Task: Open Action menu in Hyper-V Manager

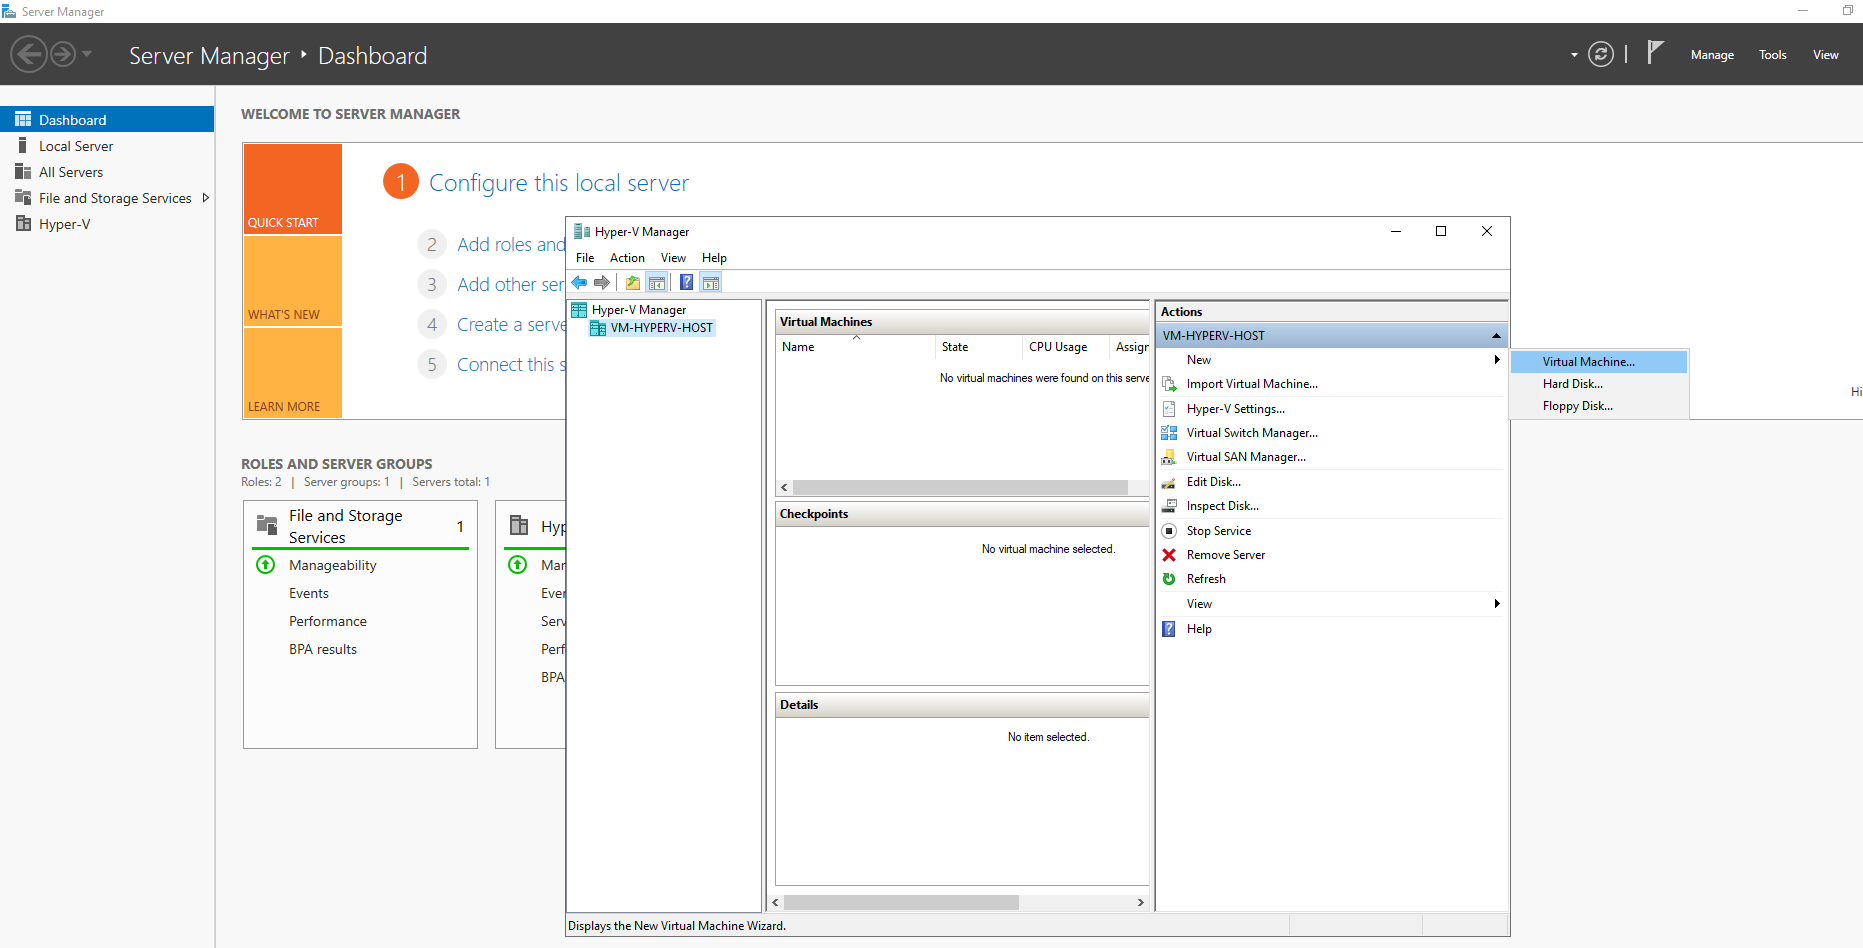Action: (627, 258)
